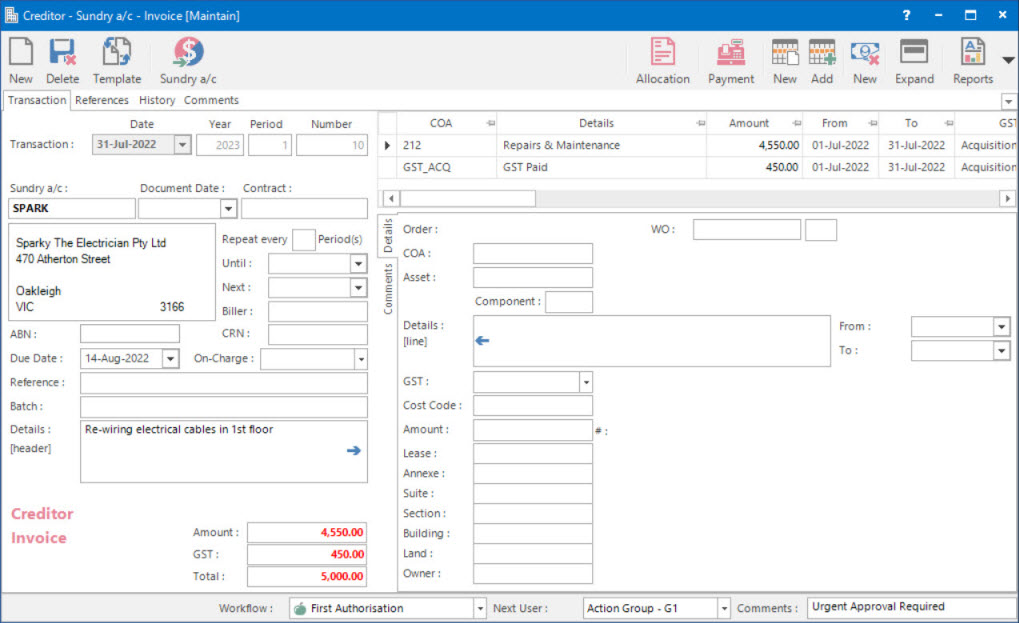Click the New icon with the red cross
Screen dimensions: 1019x623
pos(864,55)
